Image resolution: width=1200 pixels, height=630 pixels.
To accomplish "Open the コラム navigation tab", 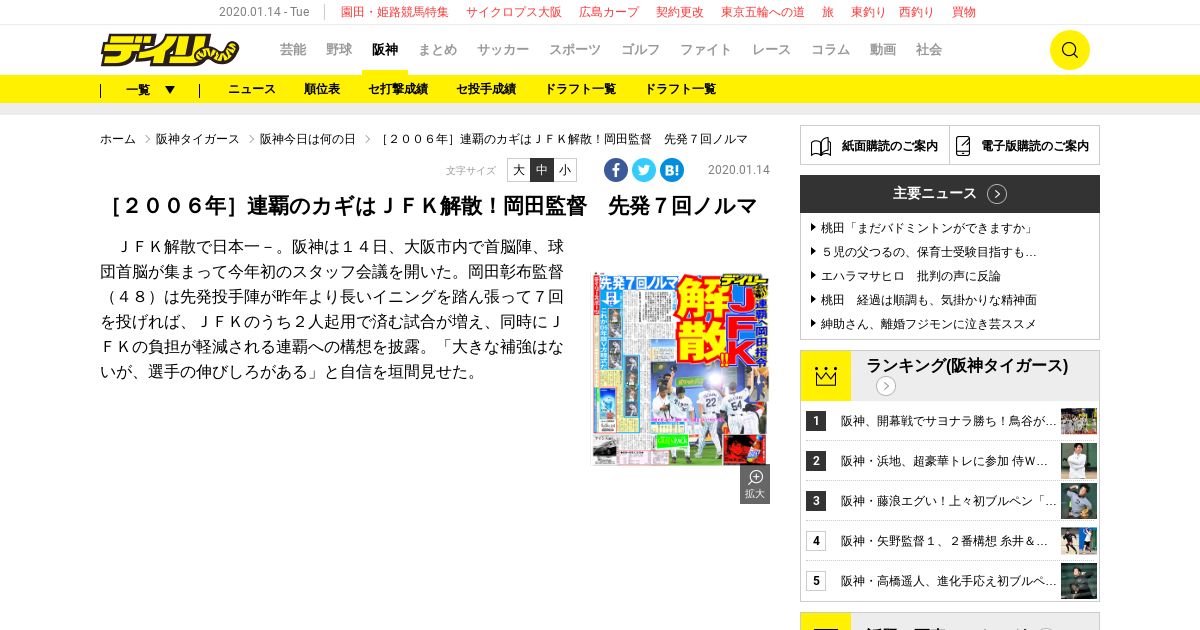I will (830, 50).
